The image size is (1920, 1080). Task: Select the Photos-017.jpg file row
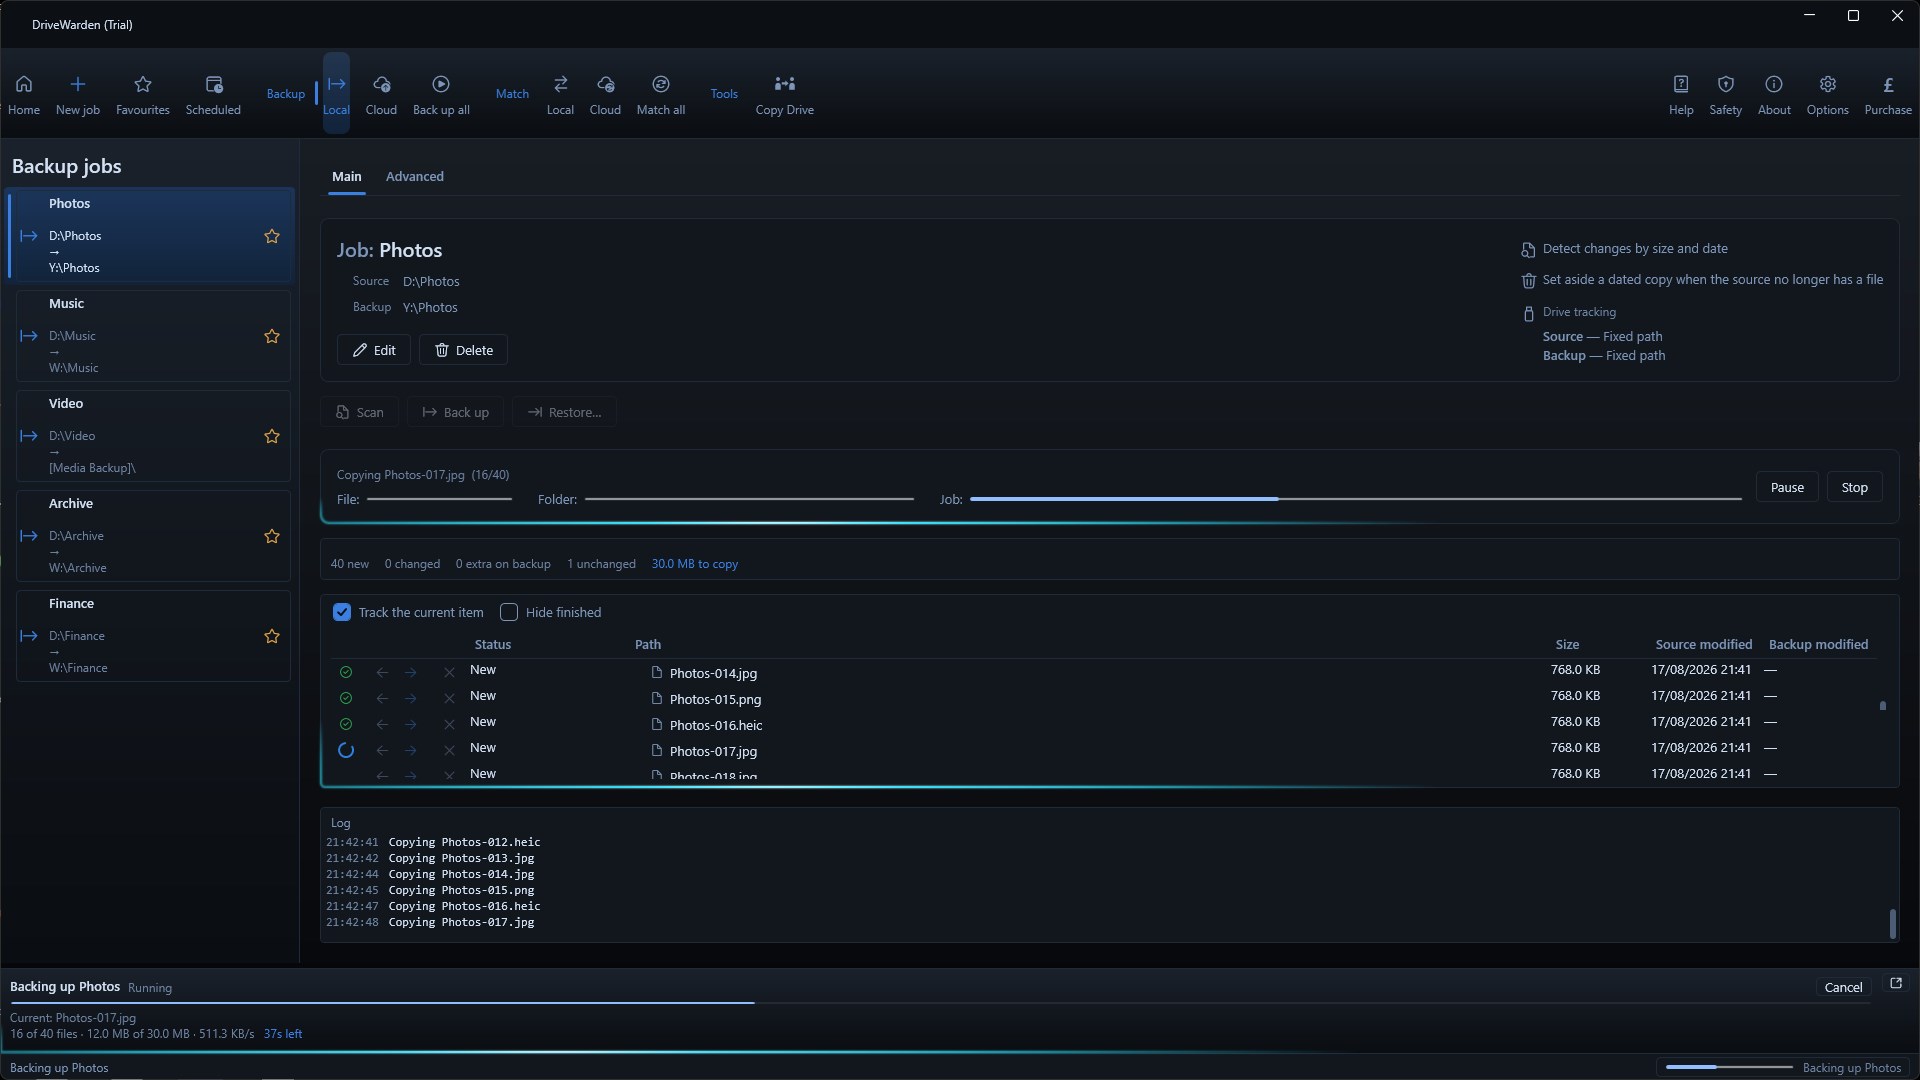coord(1103,750)
